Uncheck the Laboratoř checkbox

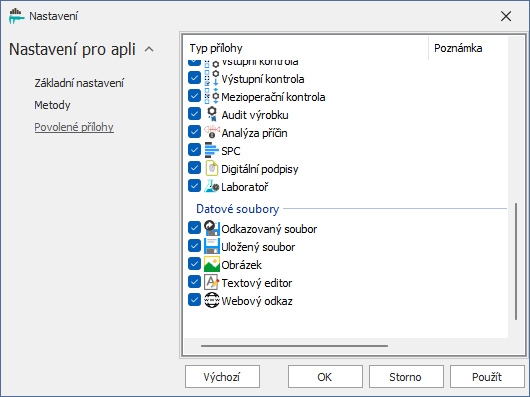tap(194, 185)
